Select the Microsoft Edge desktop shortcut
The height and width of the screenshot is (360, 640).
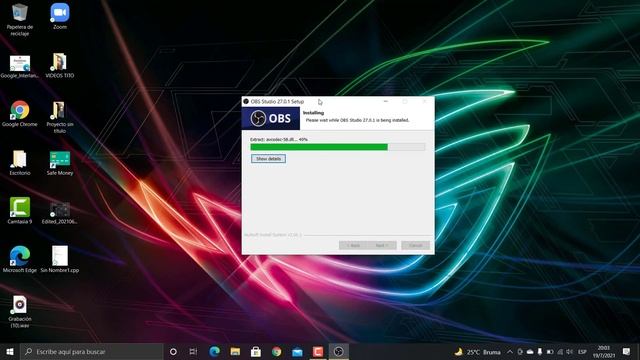pos(20,259)
